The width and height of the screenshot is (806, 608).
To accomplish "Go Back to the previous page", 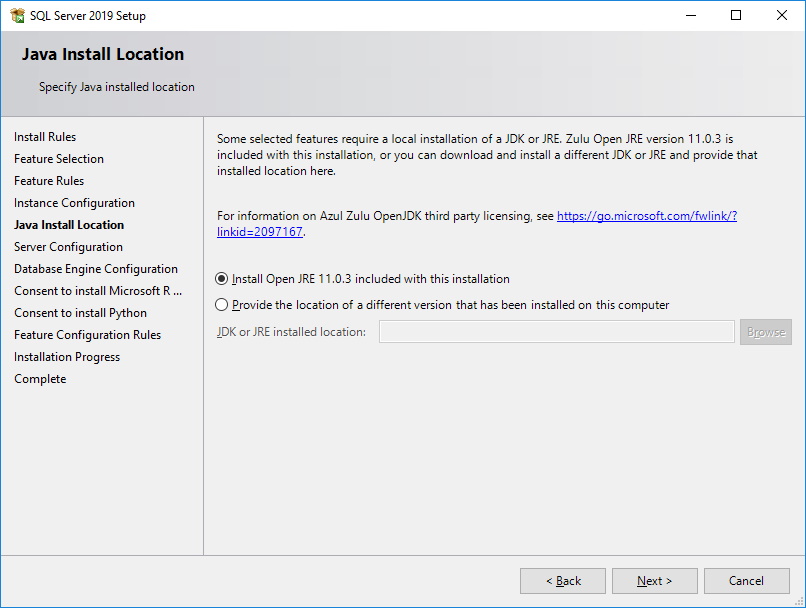I will (563, 581).
